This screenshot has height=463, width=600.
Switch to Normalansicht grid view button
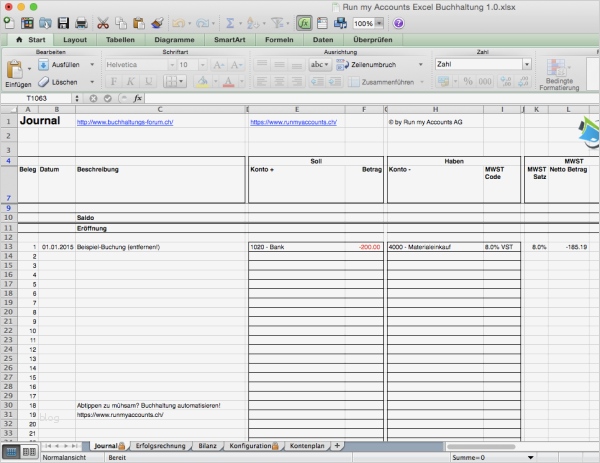coord(11,452)
